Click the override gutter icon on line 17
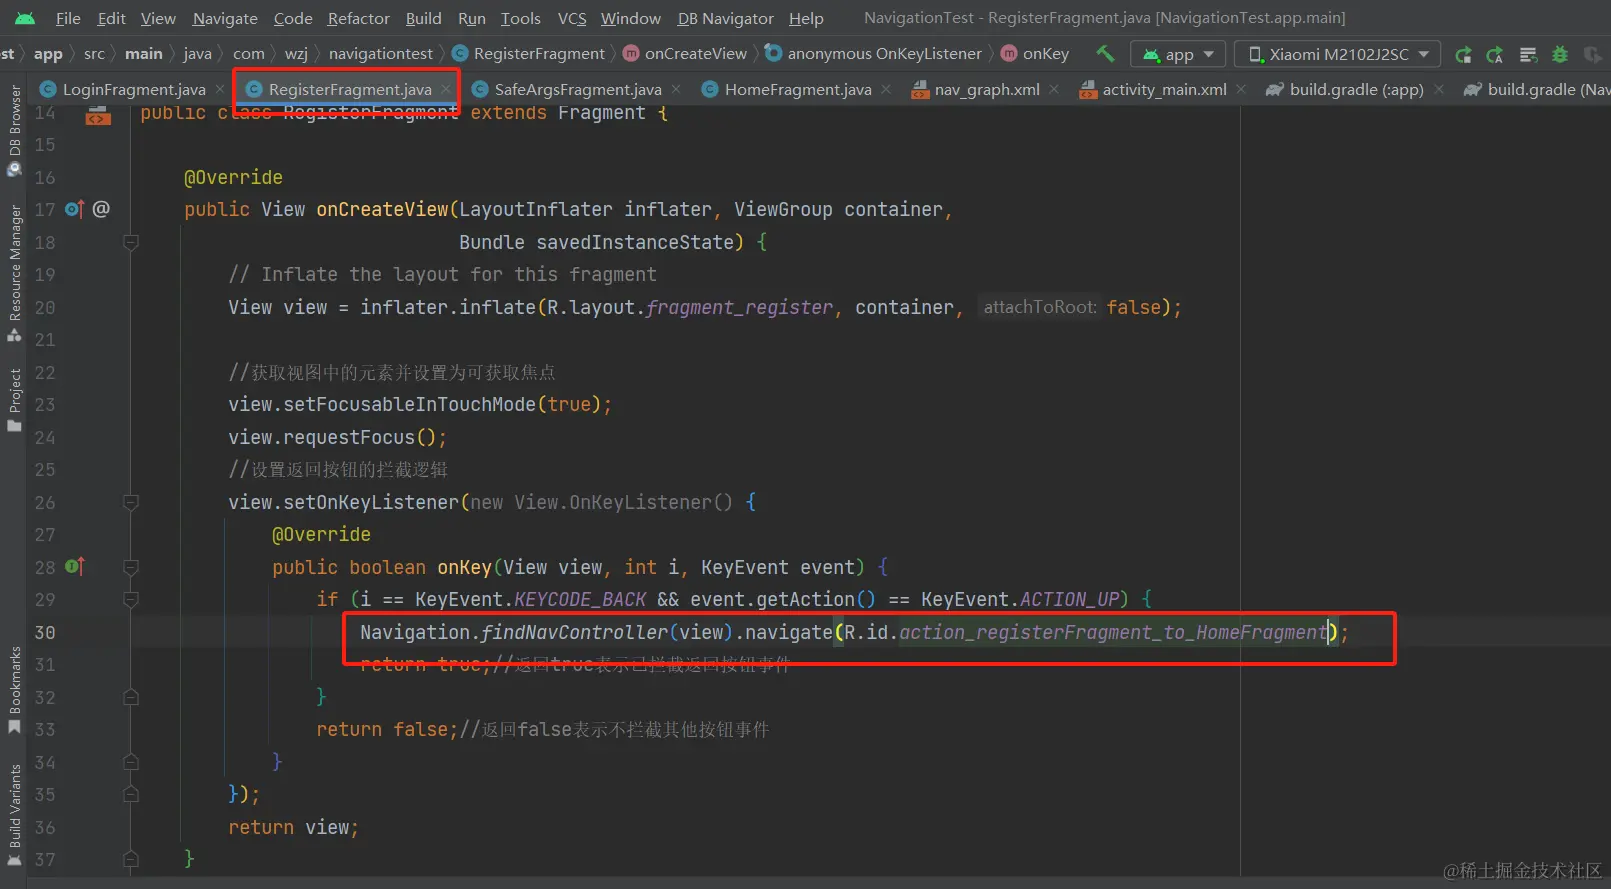1611x889 pixels. (75, 209)
